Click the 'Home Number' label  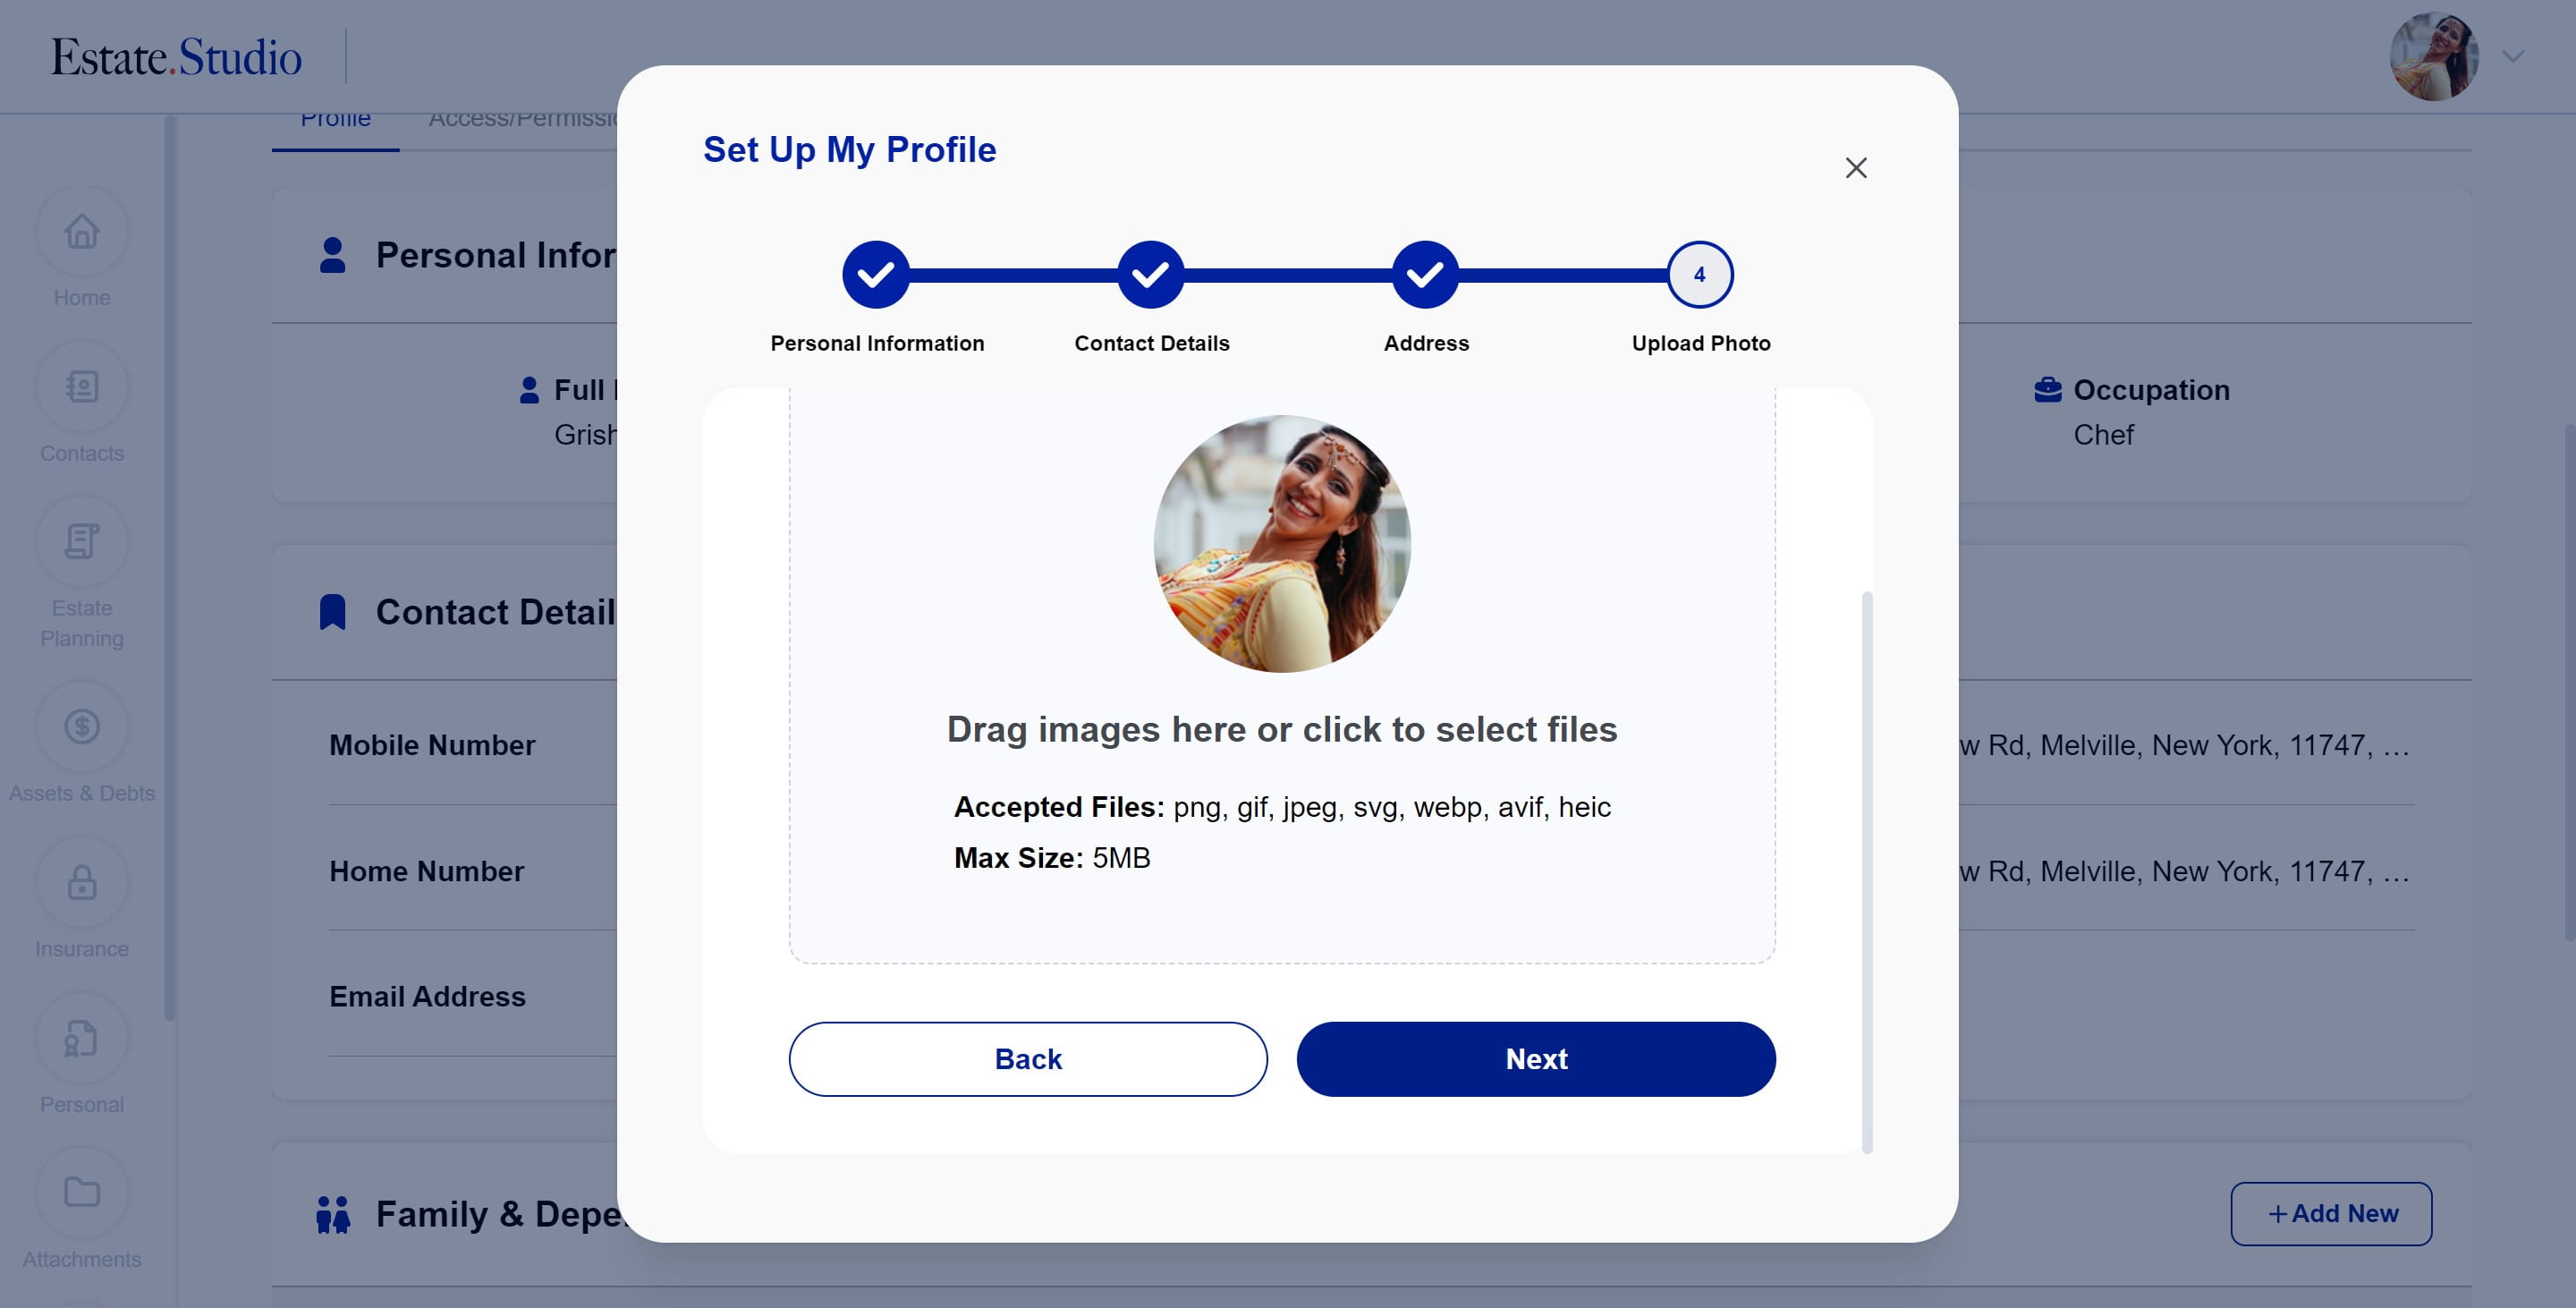(427, 871)
